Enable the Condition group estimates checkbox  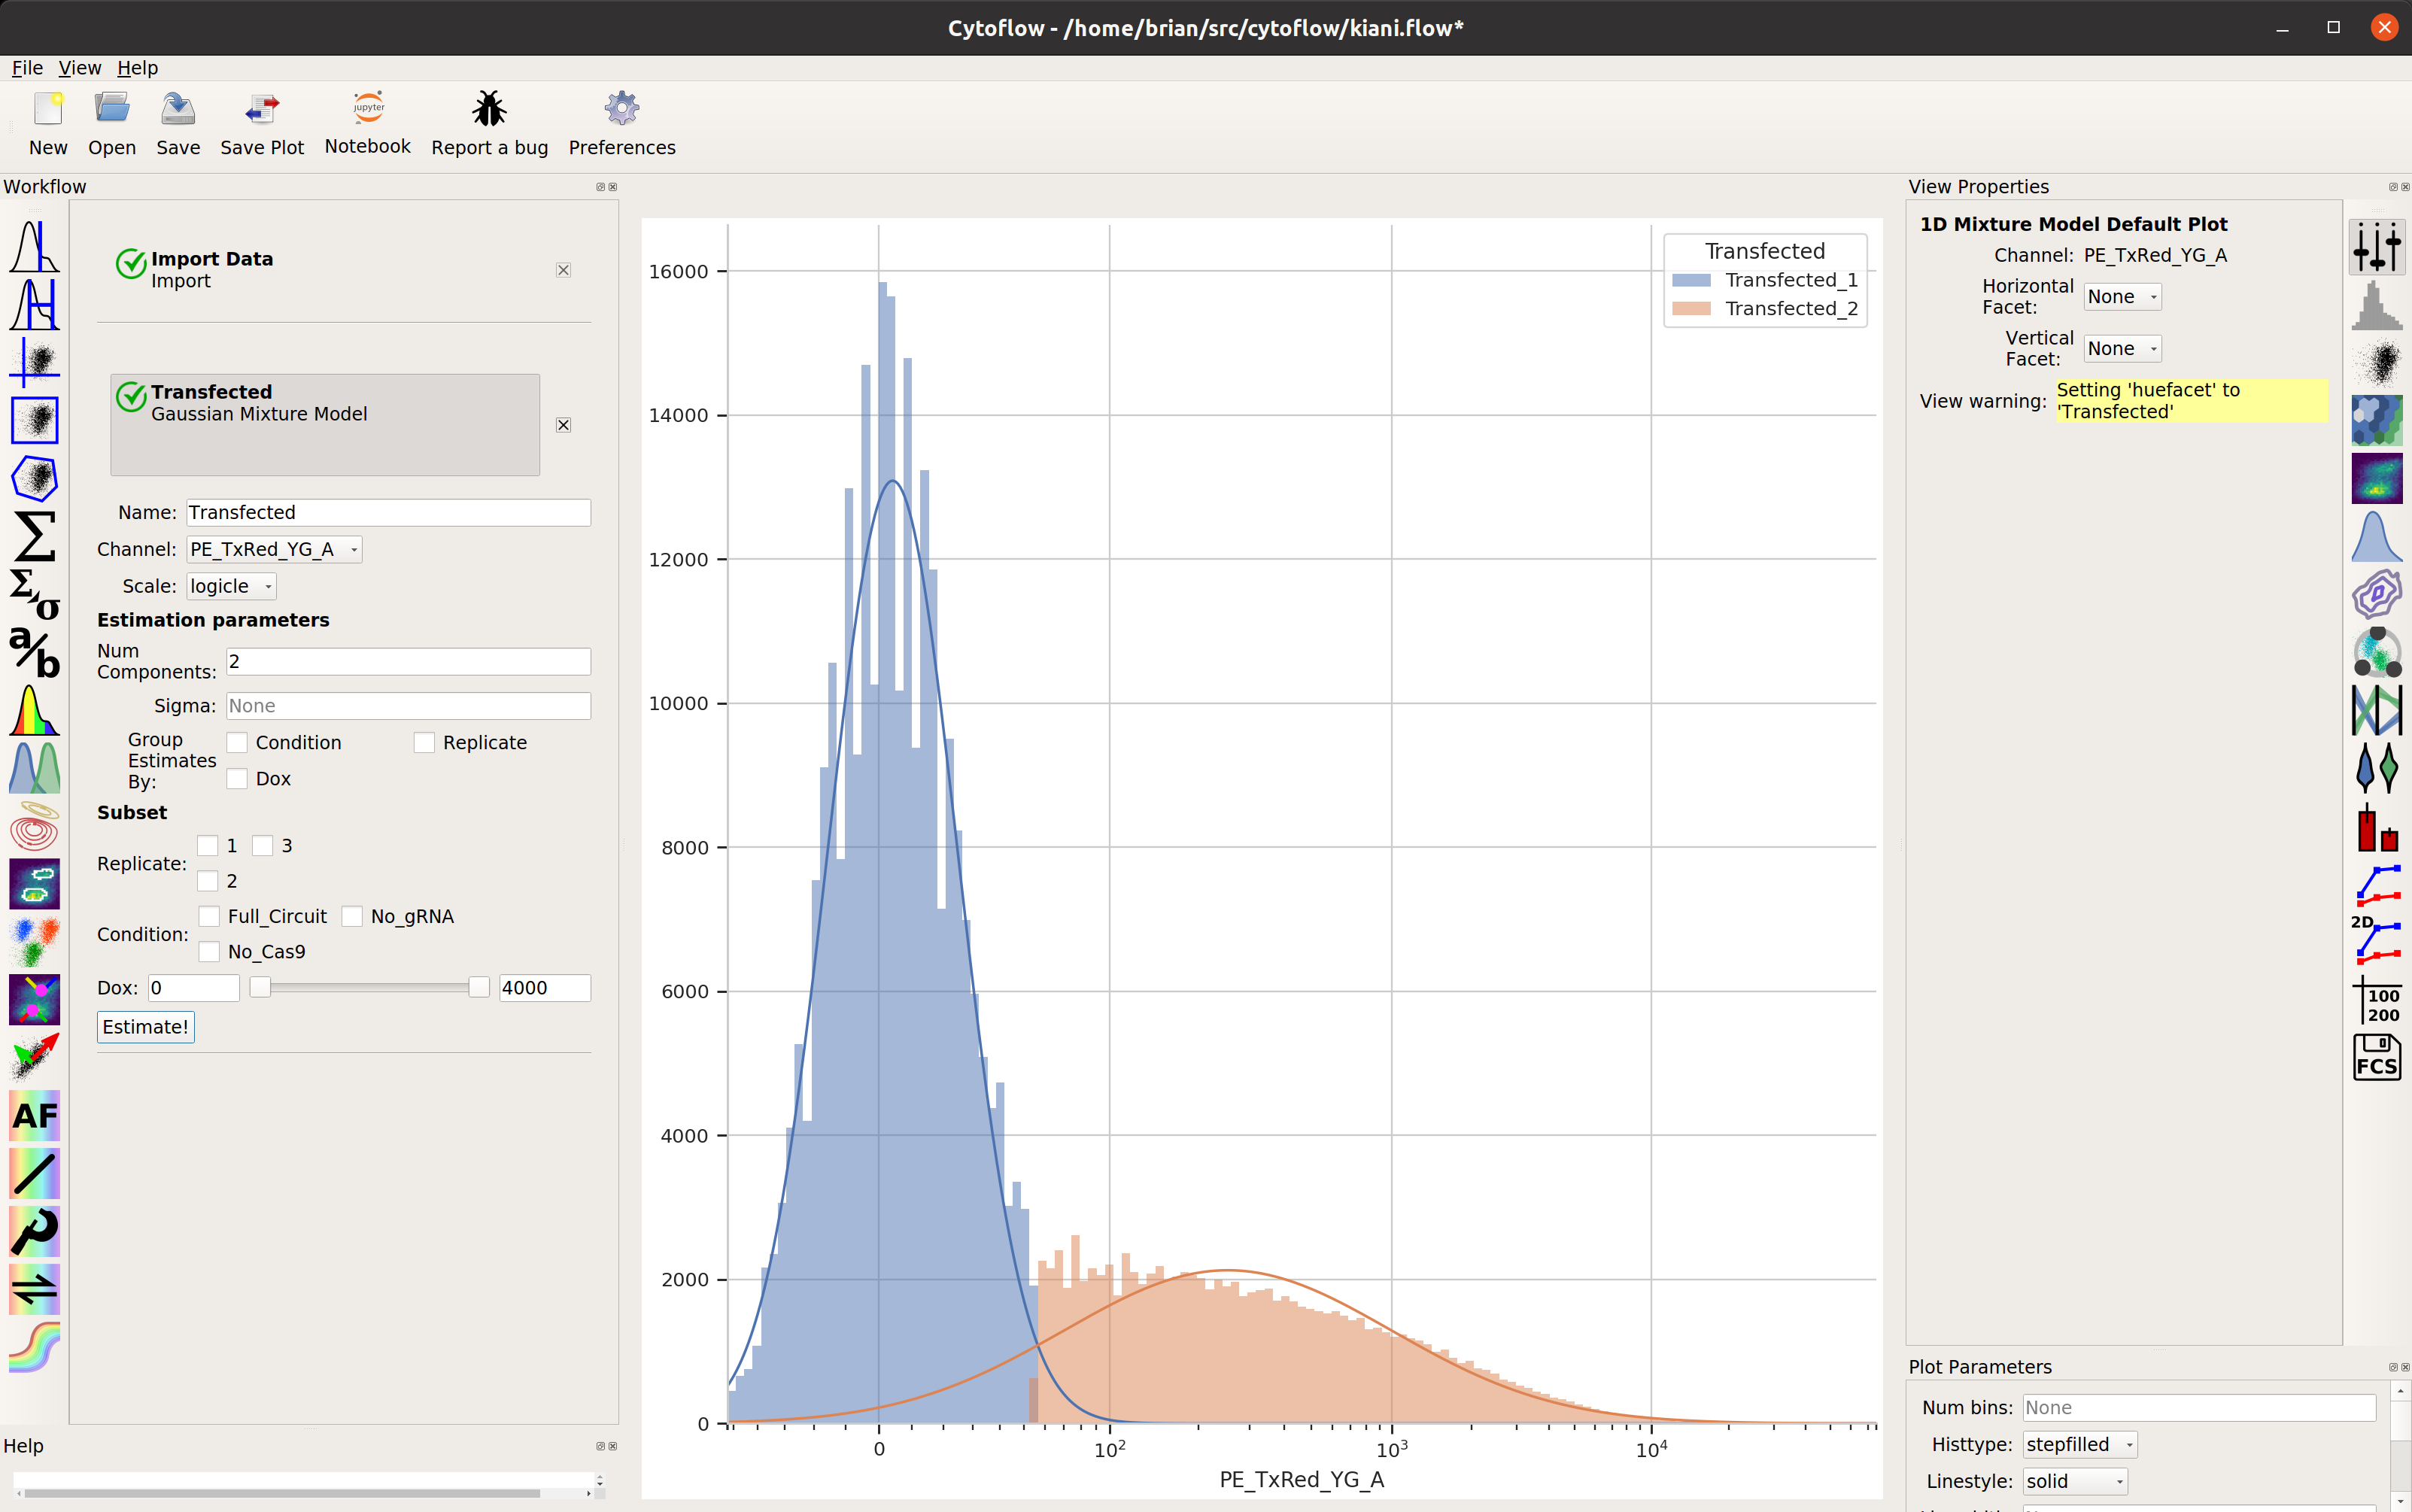pyautogui.click(x=237, y=742)
